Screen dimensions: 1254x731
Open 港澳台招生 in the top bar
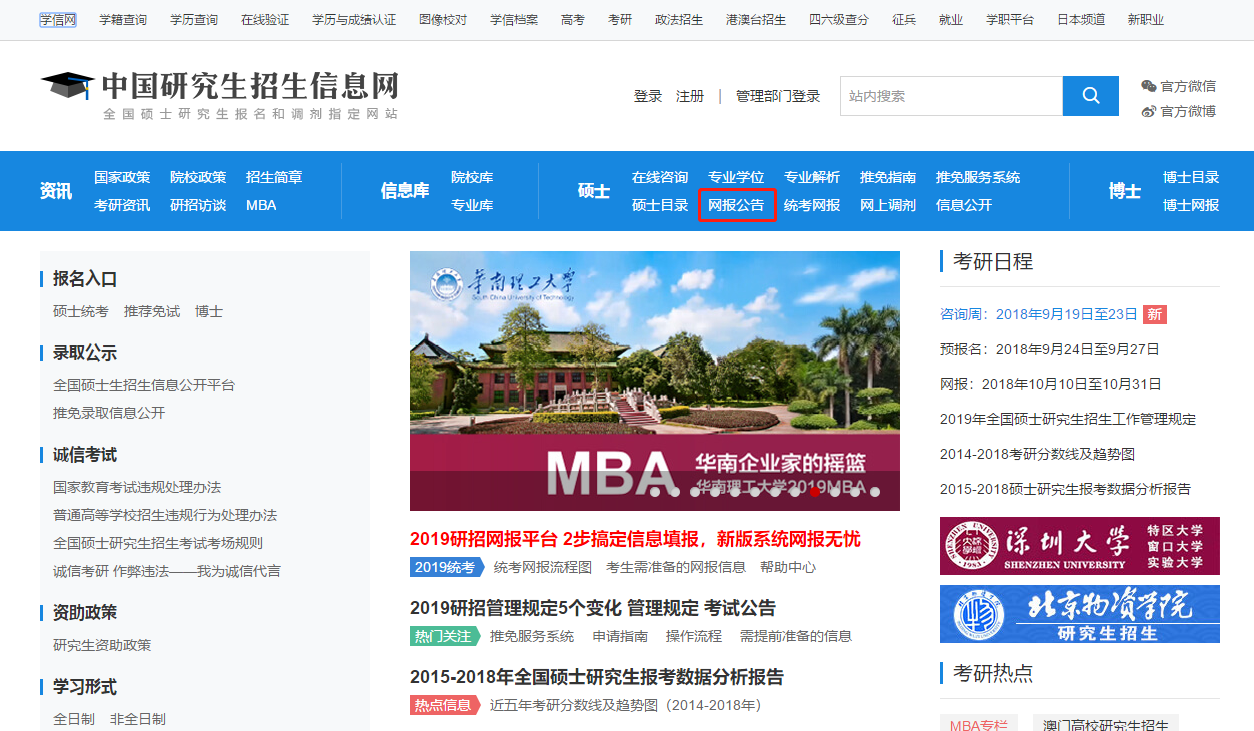click(756, 20)
